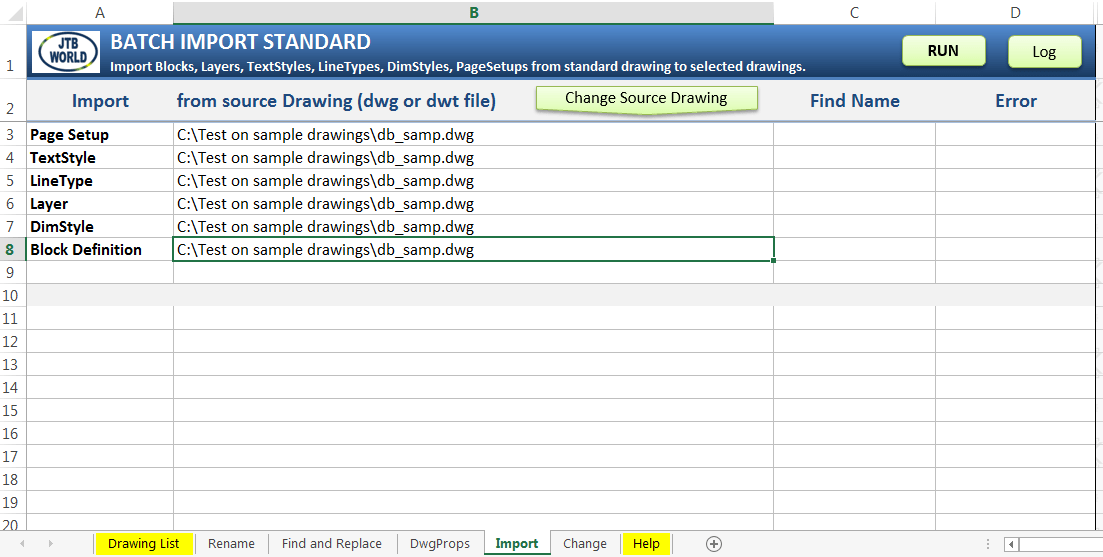Click the RUN button
The image size is (1103, 557).
pyautogui.click(x=943, y=51)
